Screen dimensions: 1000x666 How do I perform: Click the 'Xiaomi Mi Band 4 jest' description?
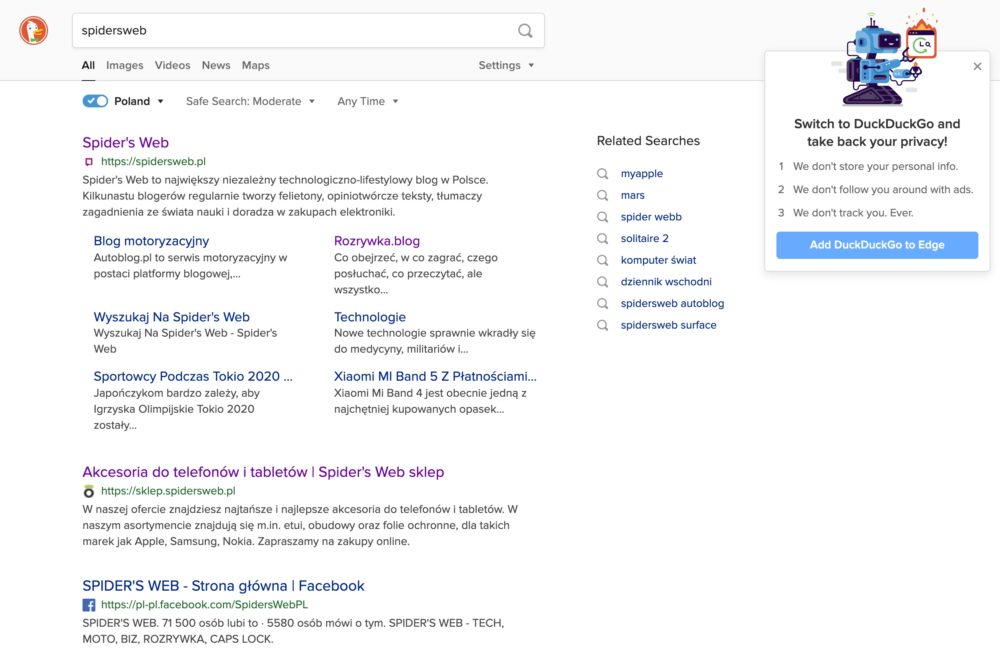[430, 401]
